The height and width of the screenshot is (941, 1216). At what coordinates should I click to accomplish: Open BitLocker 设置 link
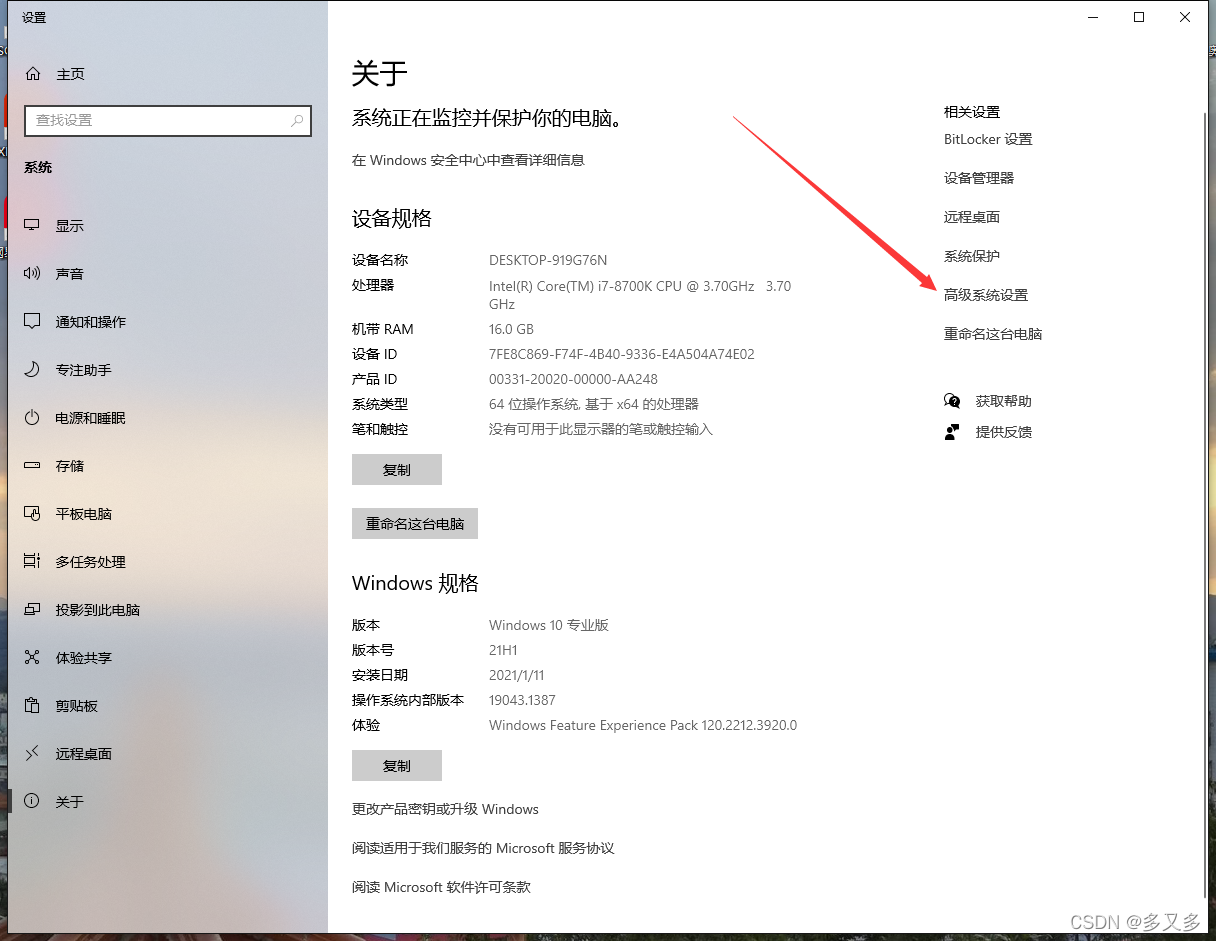point(988,139)
